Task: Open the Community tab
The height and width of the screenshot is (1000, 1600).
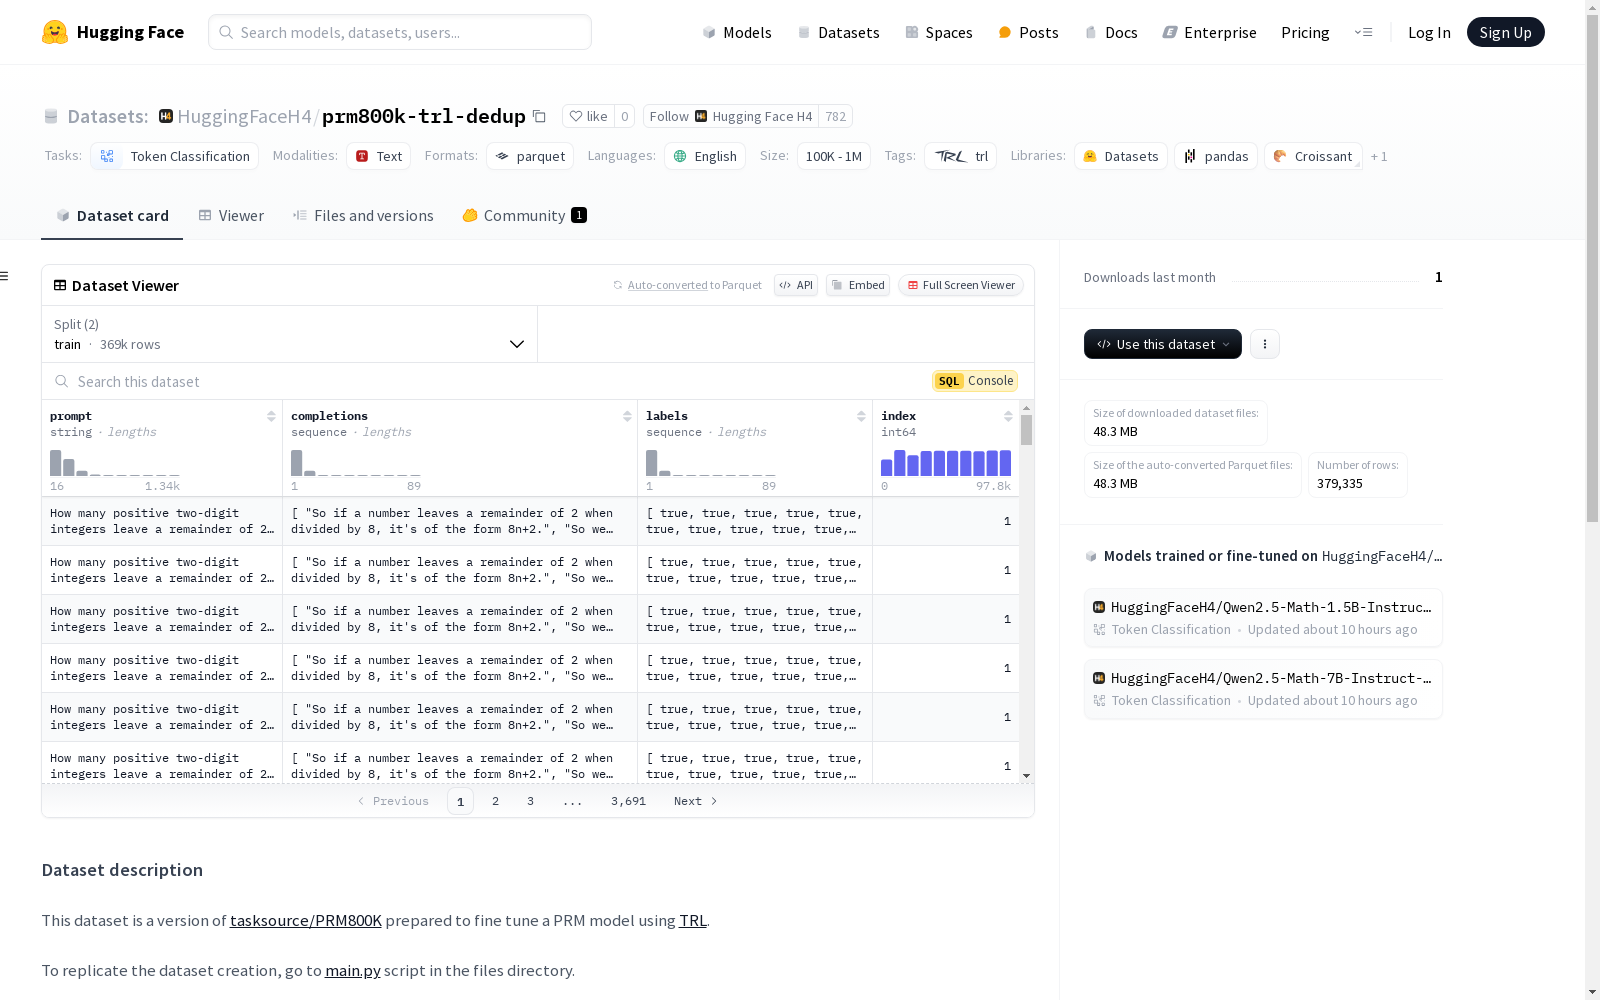Action: point(524,216)
